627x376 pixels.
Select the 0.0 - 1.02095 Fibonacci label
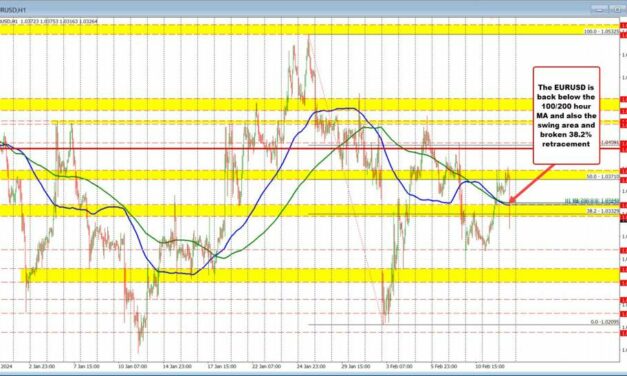point(605,322)
